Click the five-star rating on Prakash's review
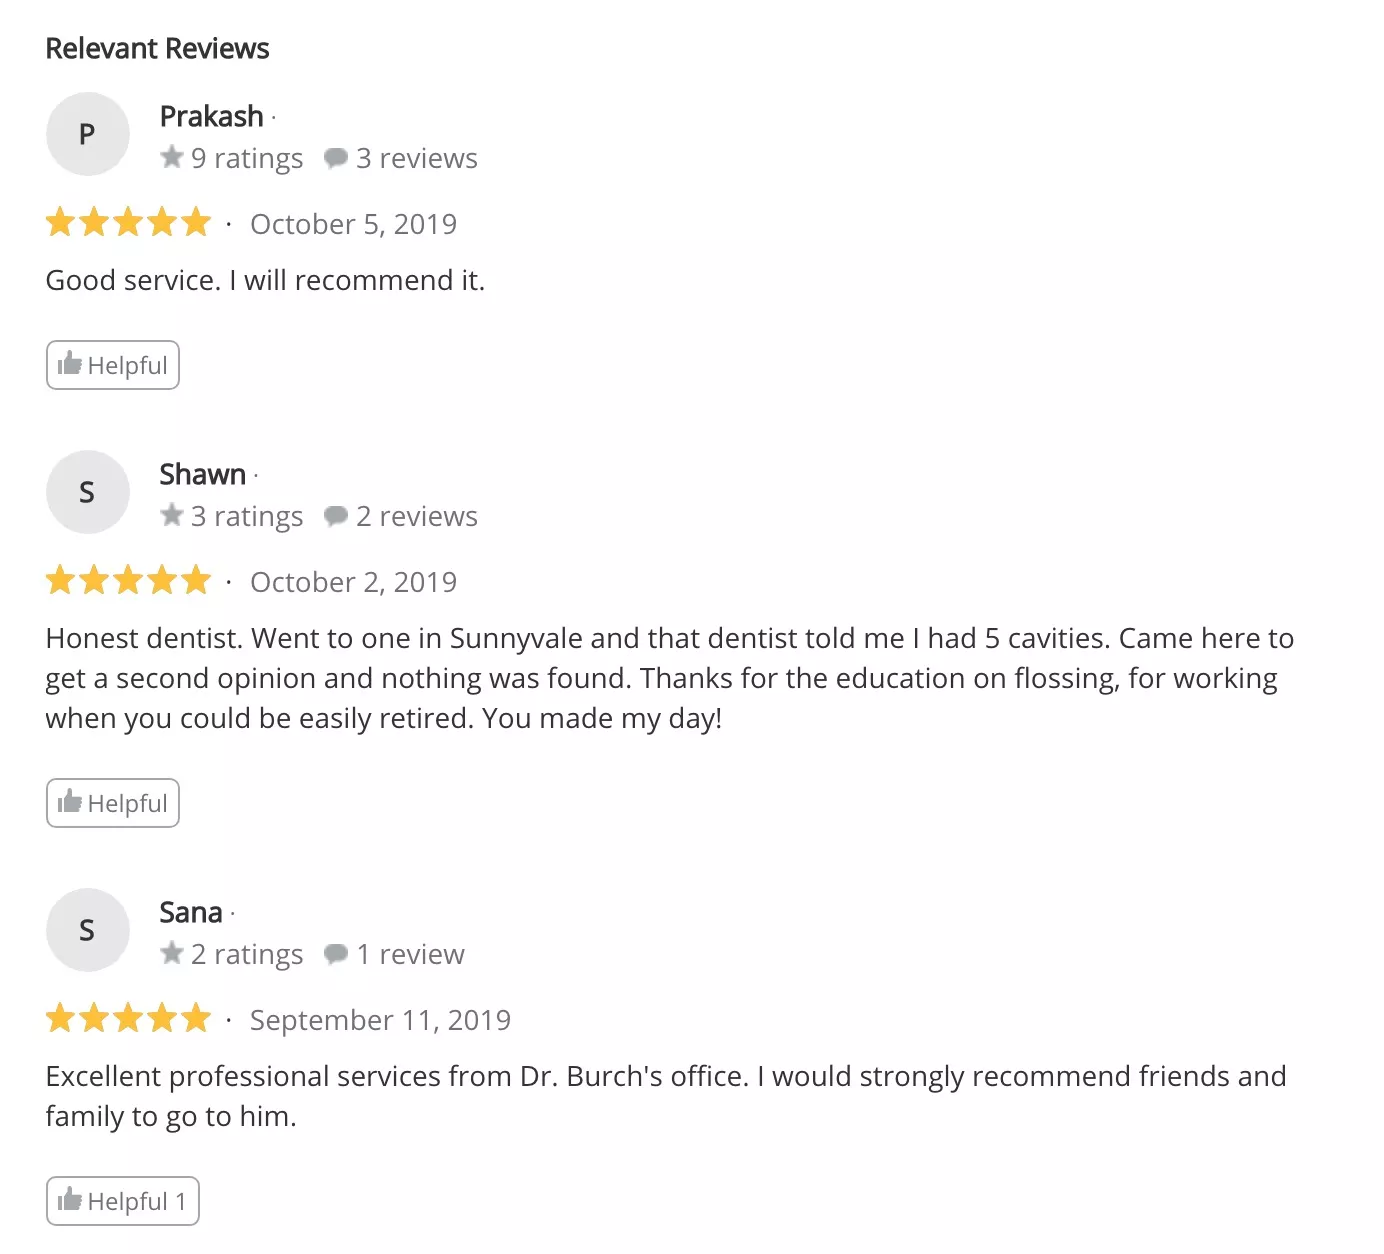 tap(128, 222)
